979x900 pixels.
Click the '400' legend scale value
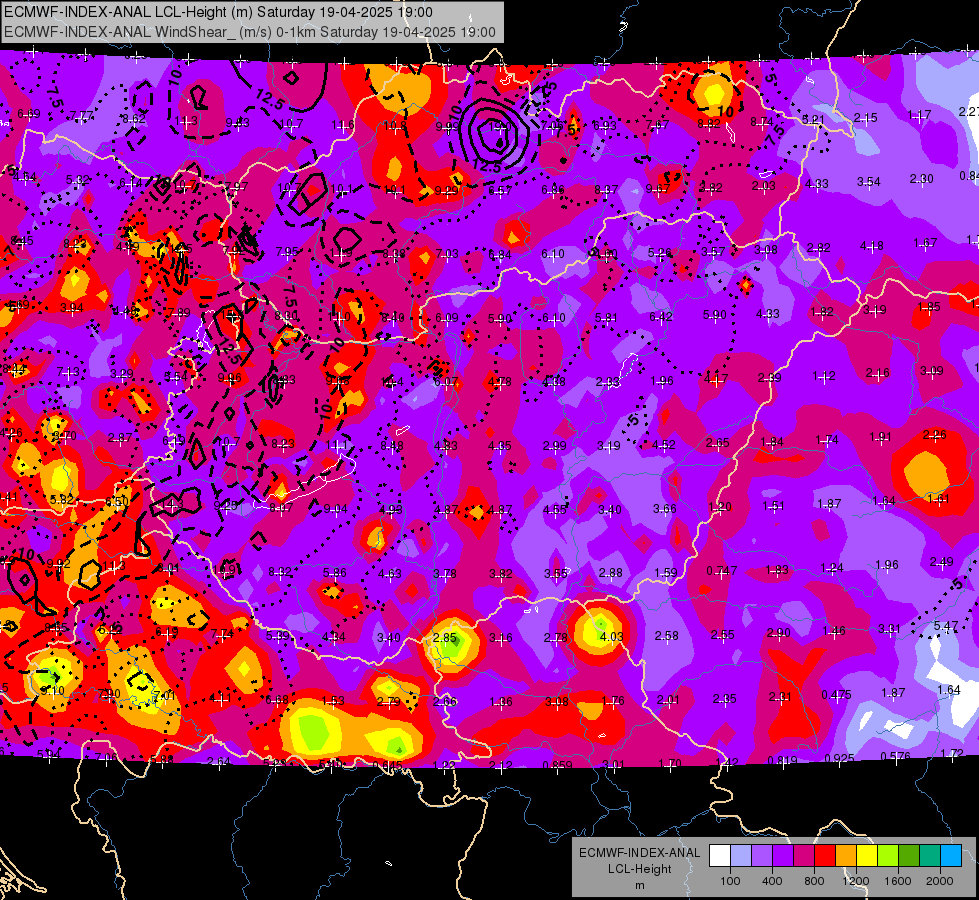[772, 881]
